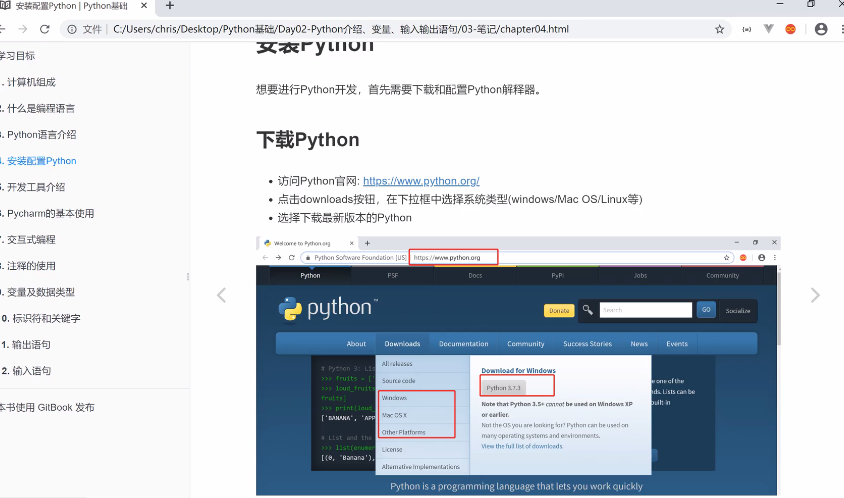The width and height of the screenshot is (844, 498).
Task: Go to next chapter with right arrow
Action: click(x=815, y=295)
